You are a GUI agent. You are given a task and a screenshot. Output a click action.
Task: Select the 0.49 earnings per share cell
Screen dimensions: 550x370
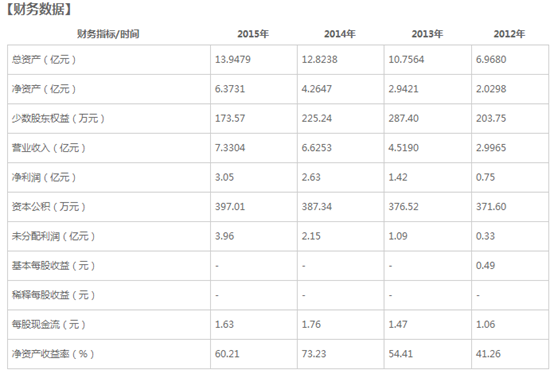485,265
